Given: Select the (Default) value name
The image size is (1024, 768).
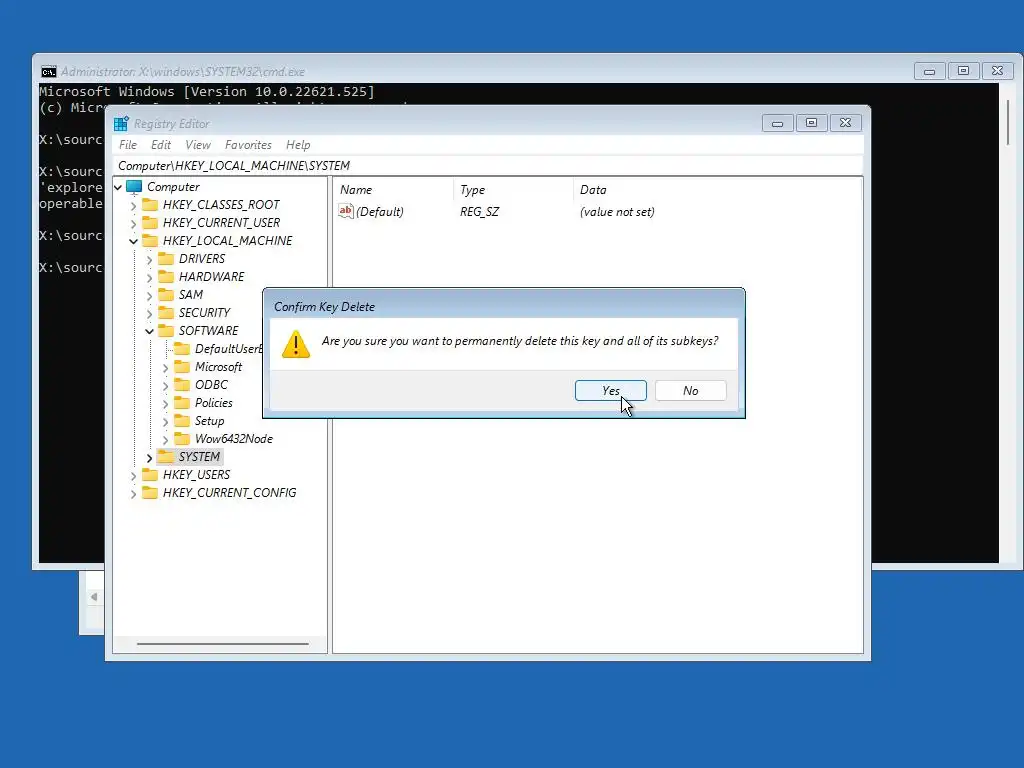Looking at the screenshot, I should (379, 212).
